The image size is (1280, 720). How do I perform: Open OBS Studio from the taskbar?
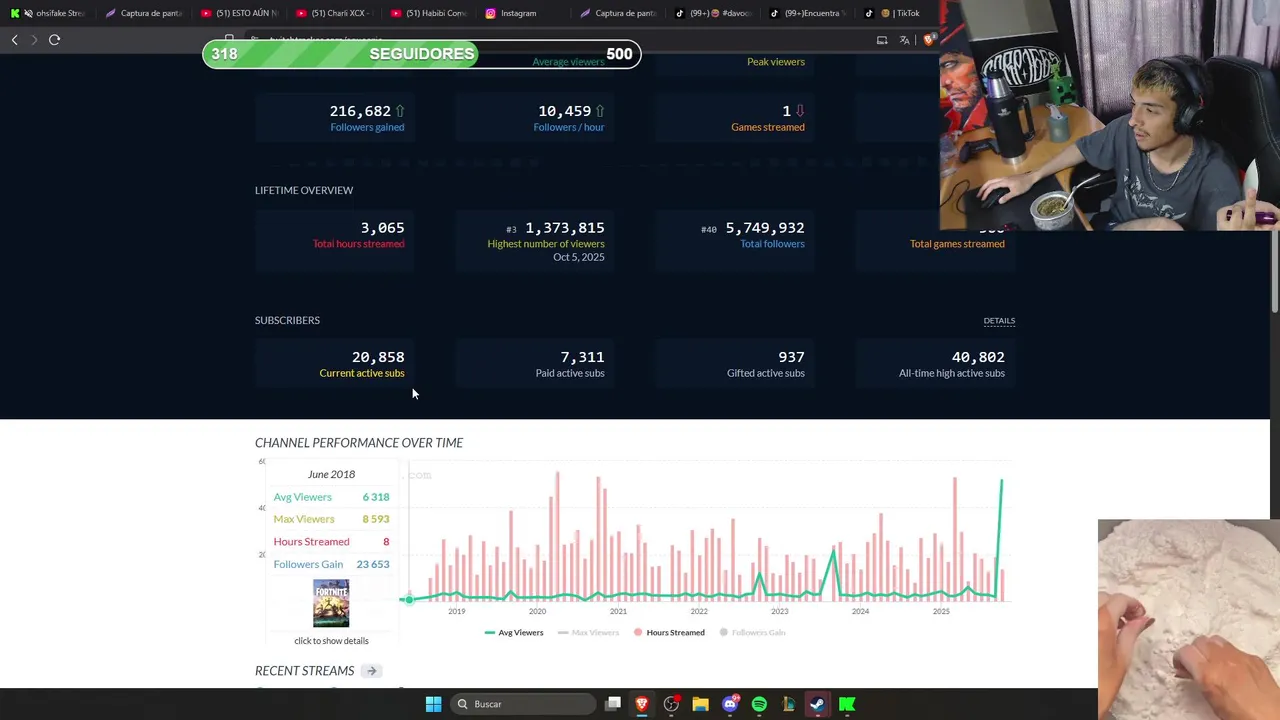tap(671, 704)
